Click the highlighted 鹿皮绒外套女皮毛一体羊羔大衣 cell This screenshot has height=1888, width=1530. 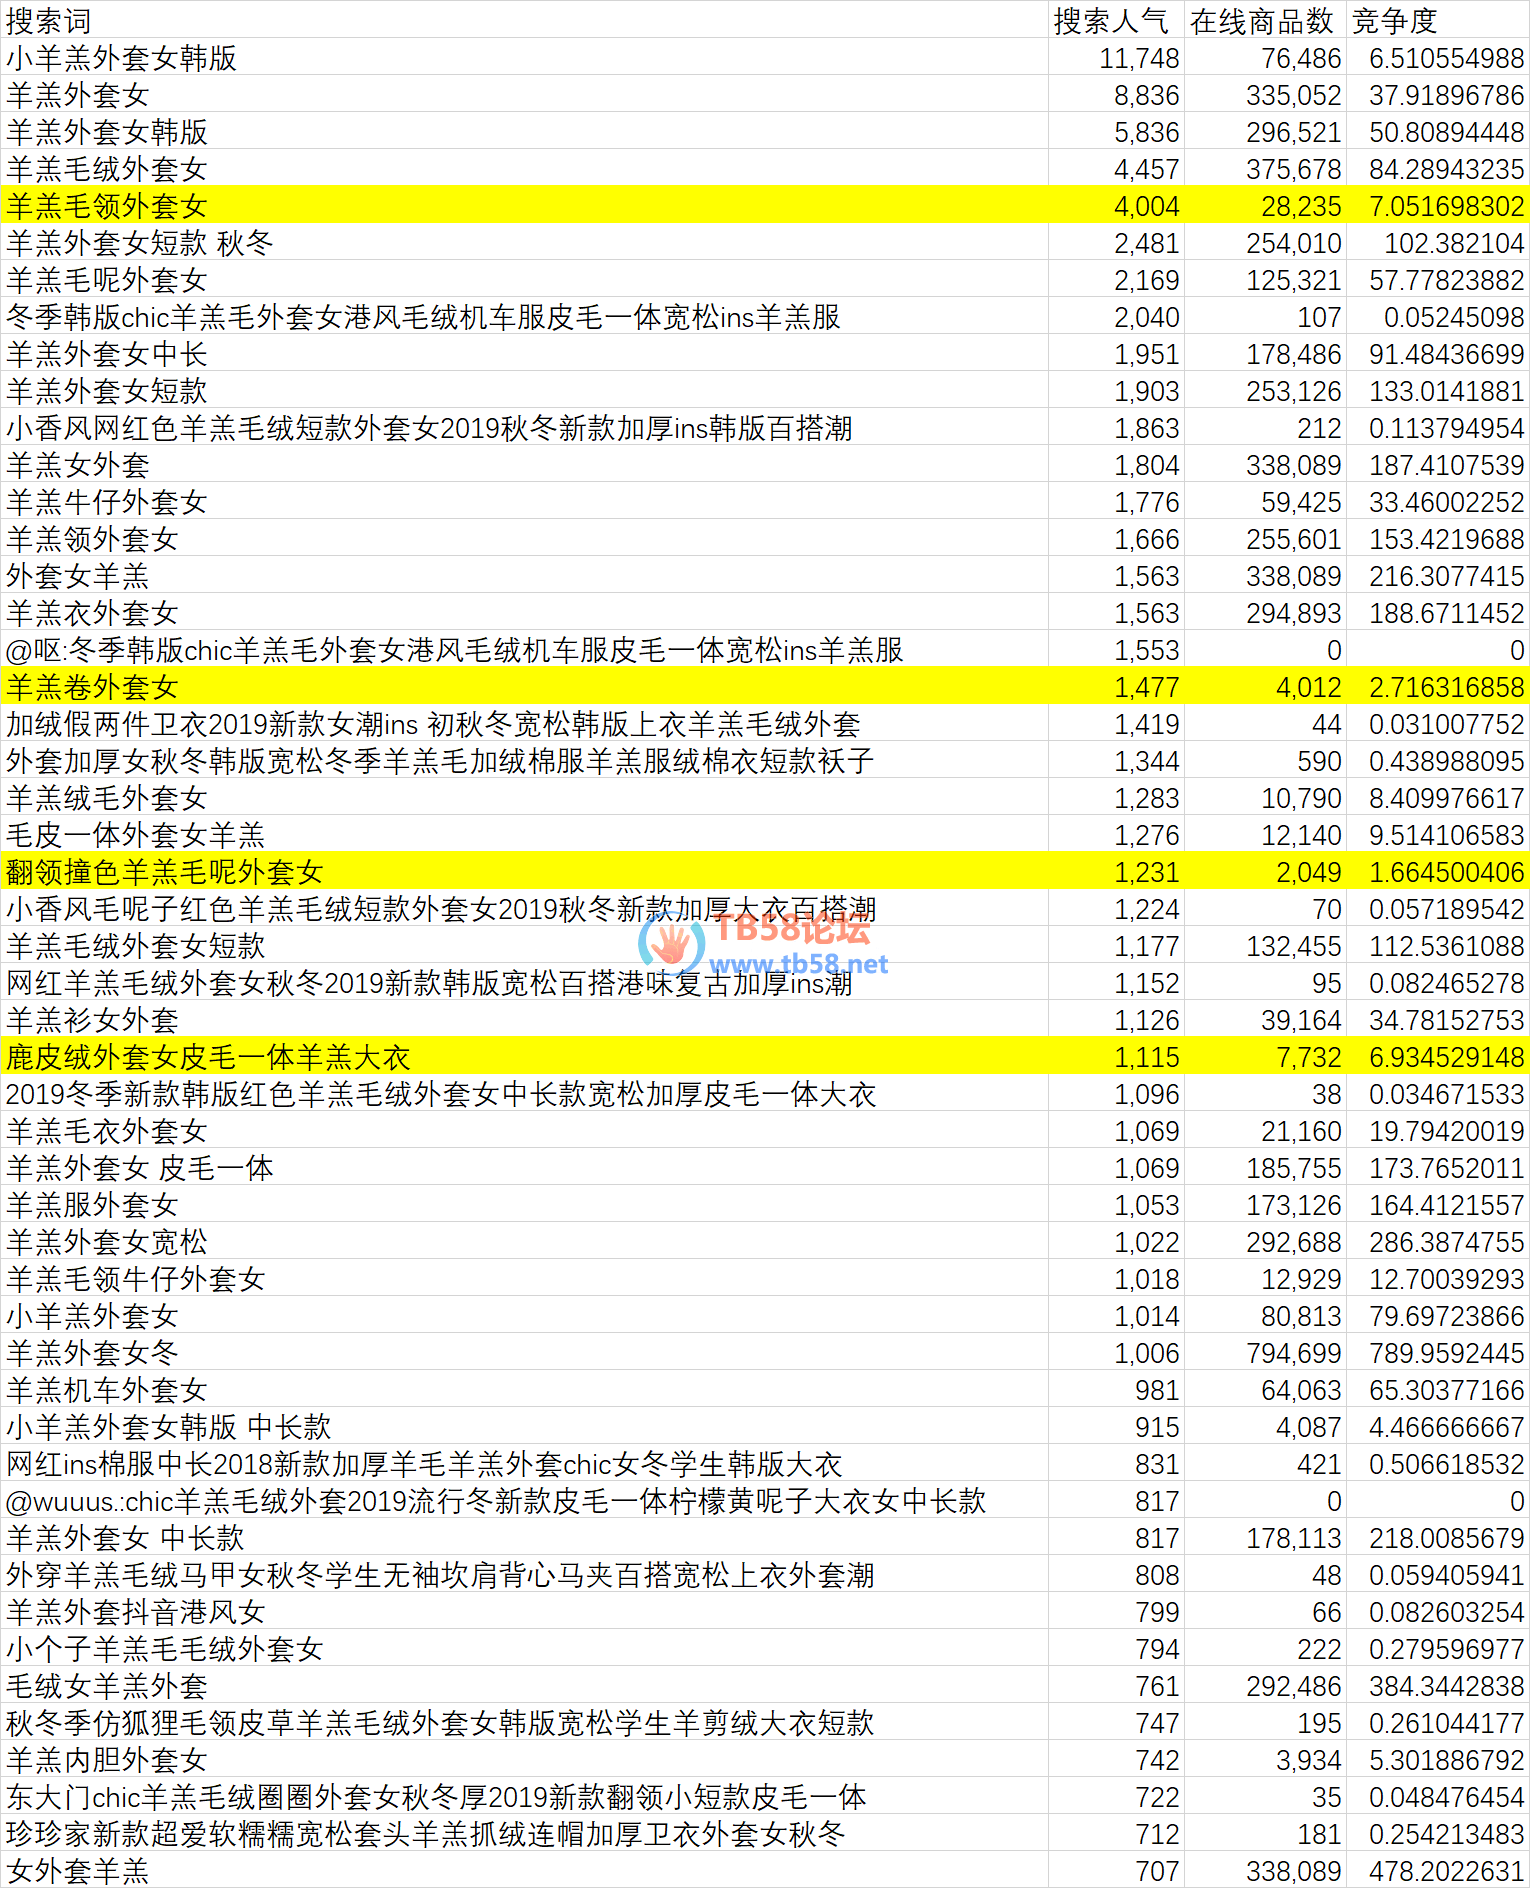[x=208, y=1057]
